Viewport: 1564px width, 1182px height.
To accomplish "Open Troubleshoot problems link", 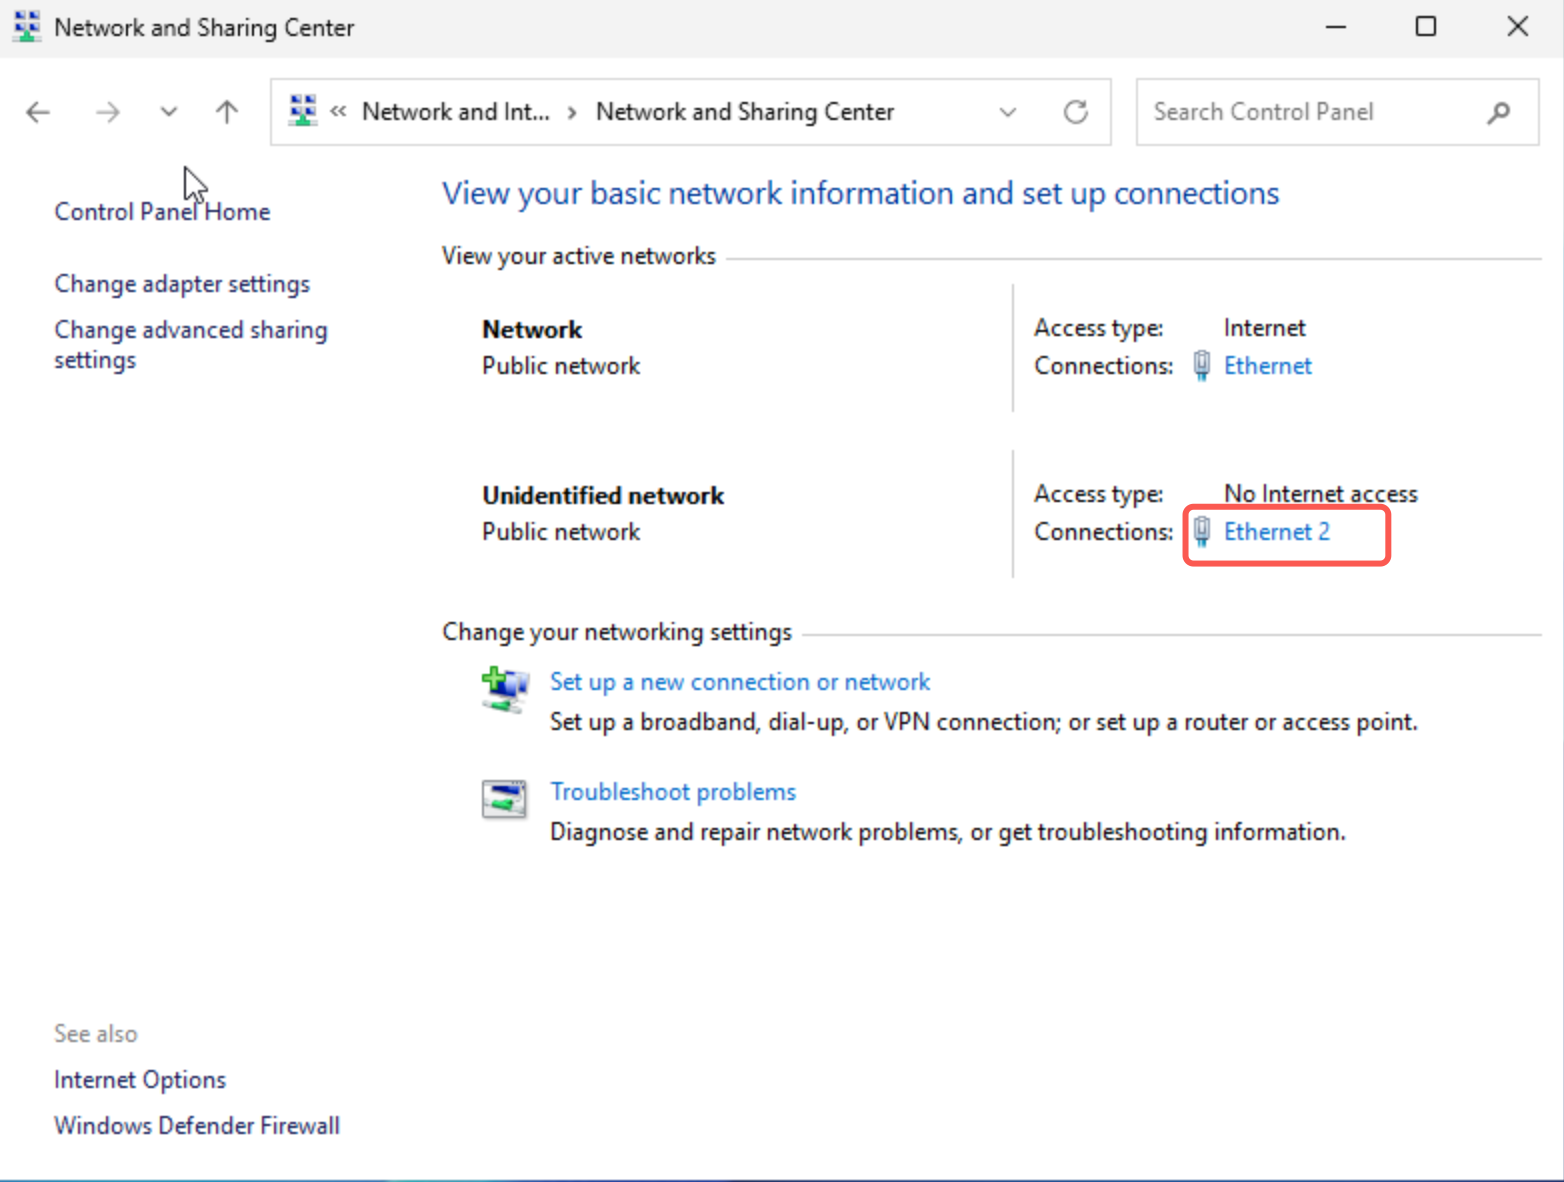I will pyautogui.click(x=673, y=792).
